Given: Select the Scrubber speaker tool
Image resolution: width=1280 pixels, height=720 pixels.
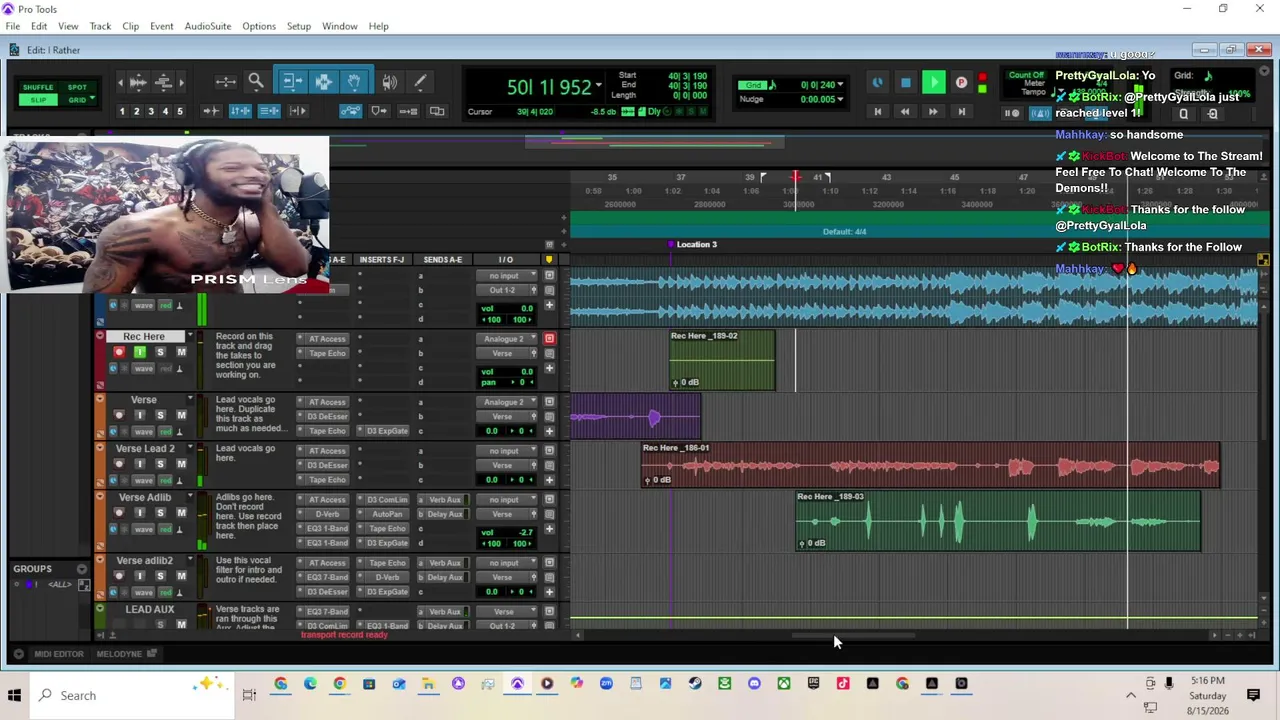Looking at the screenshot, I should (x=389, y=82).
